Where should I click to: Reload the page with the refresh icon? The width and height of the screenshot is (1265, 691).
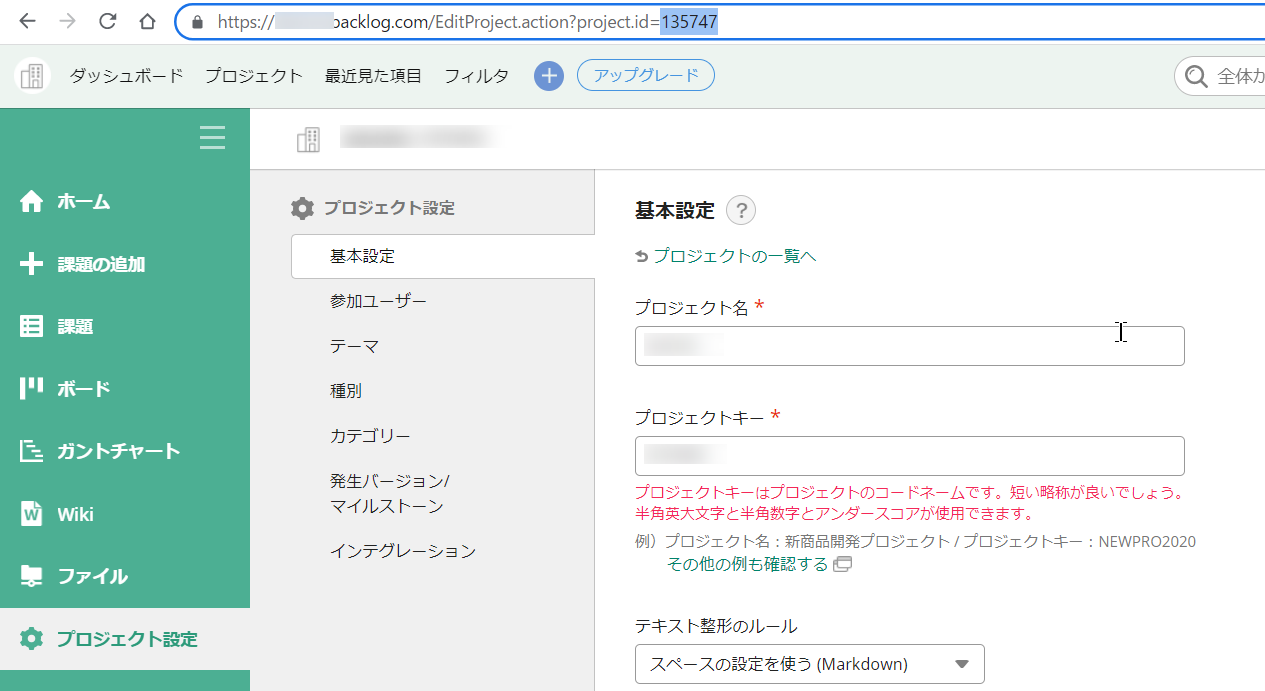coord(108,21)
